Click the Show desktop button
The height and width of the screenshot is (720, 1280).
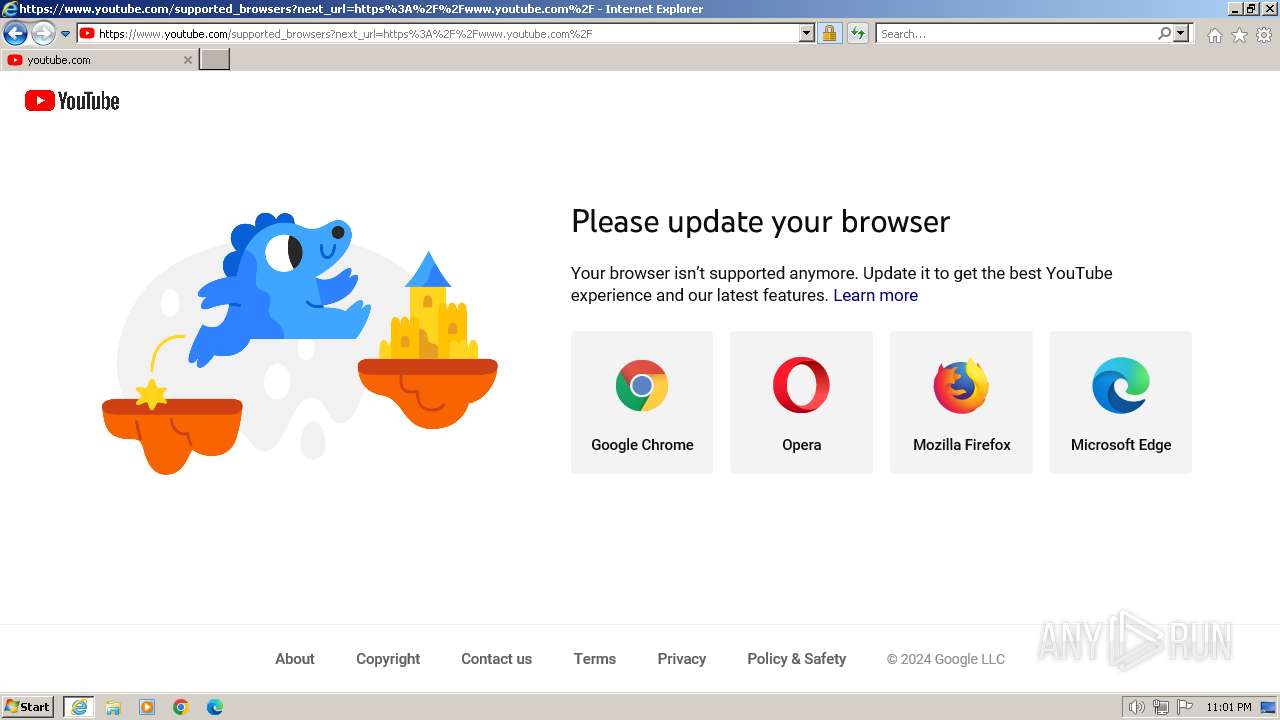pos(1269,707)
